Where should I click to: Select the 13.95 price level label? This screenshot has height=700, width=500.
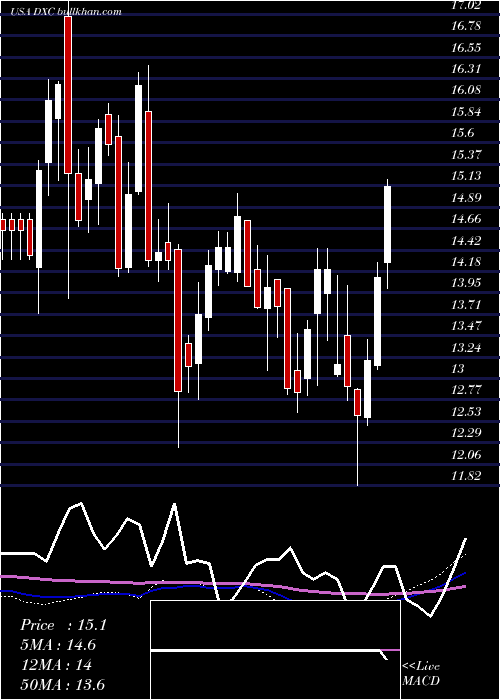tap(466, 283)
